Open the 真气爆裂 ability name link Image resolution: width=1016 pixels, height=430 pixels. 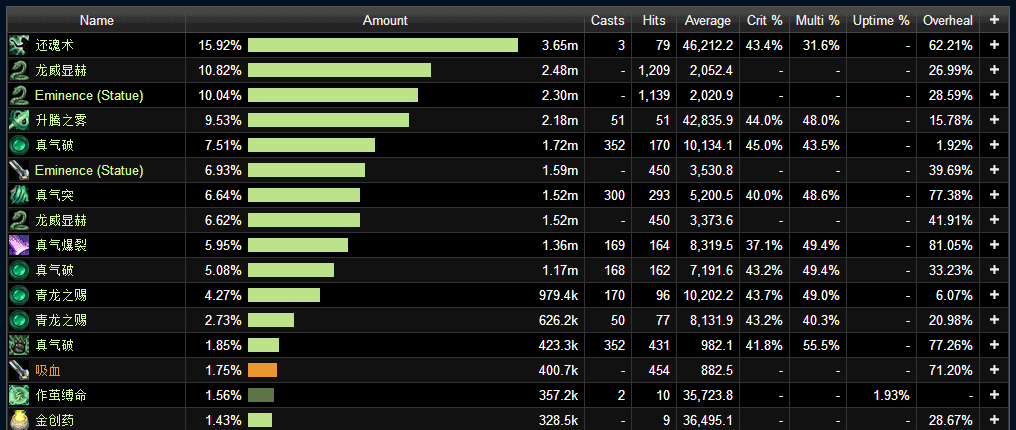tap(61, 245)
